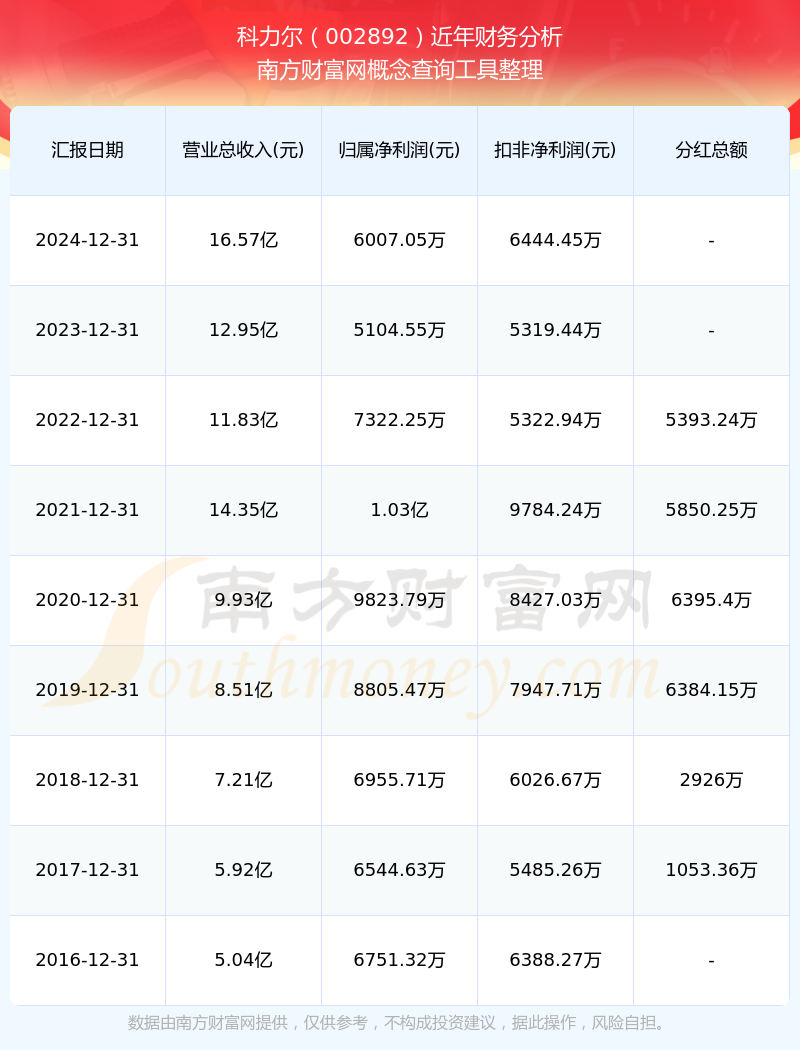800x1050 pixels.
Task: Click the 1.03亿 net profit cell
Action: click(399, 510)
